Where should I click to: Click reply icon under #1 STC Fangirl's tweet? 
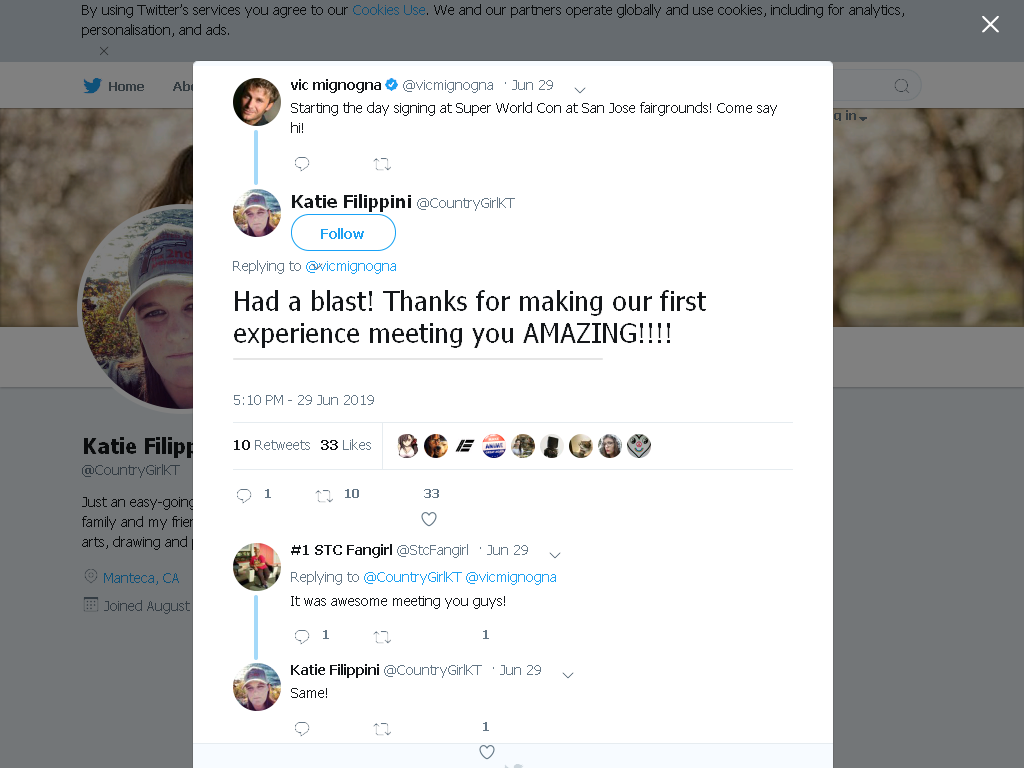(302, 636)
